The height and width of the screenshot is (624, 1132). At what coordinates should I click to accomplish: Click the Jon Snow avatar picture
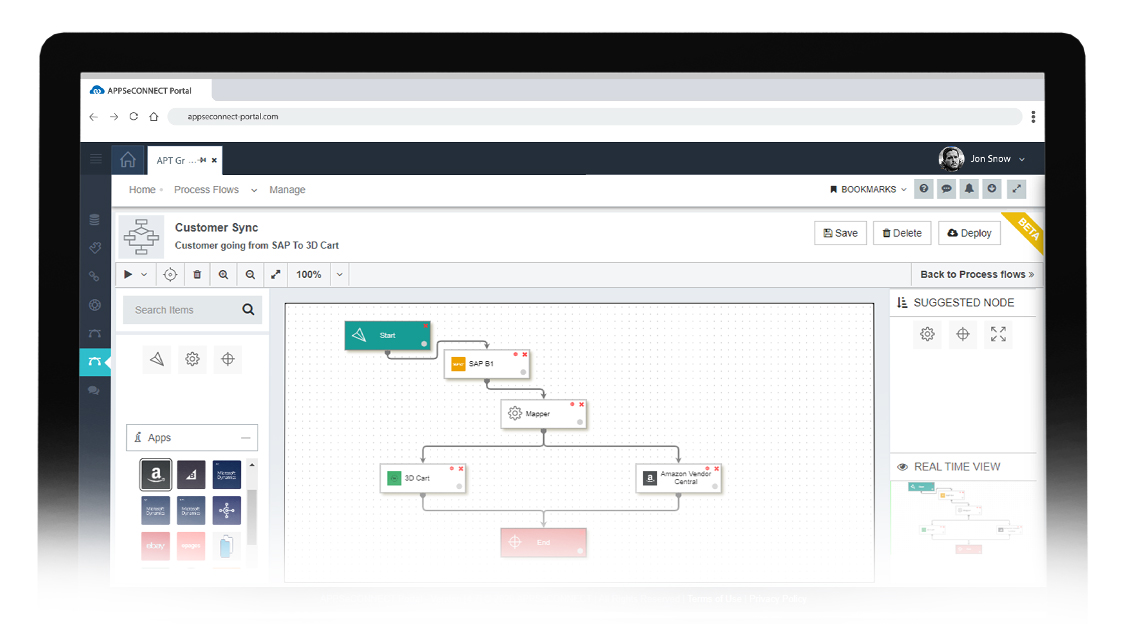(x=951, y=159)
